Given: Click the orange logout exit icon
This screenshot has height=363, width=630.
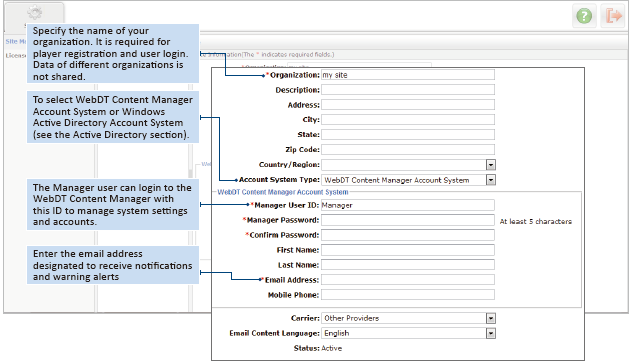Looking at the screenshot, I should point(613,16).
